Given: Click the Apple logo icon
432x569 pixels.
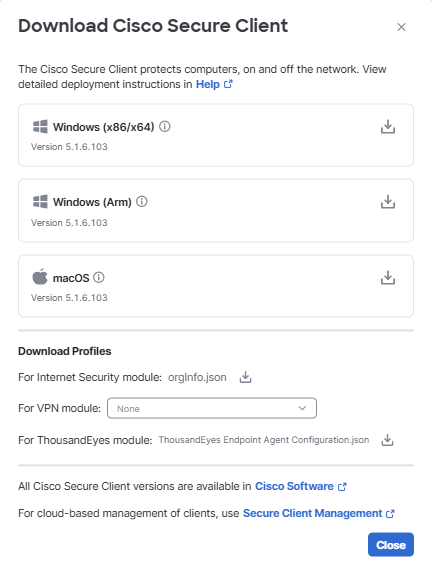Looking at the screenshot, I should pos(40,277).
